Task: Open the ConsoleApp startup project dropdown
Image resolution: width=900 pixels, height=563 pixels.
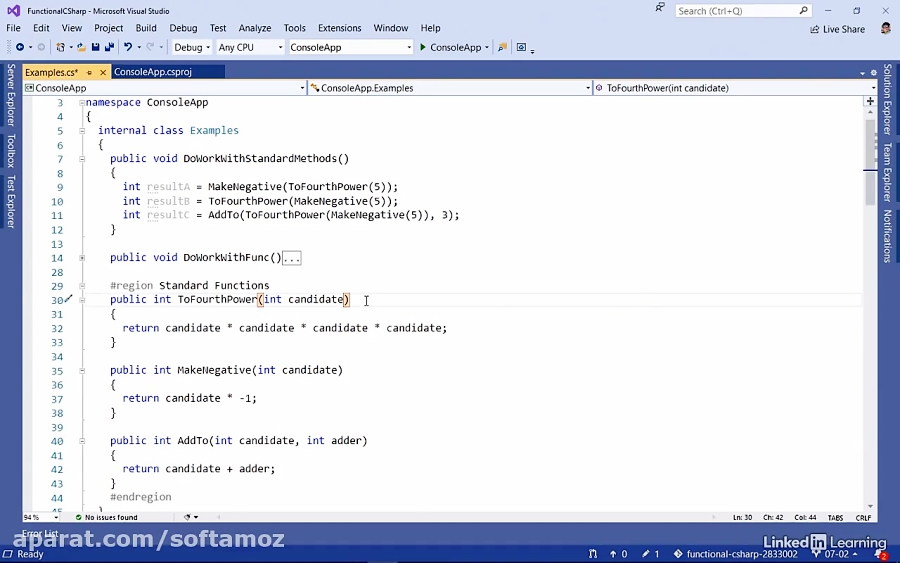Action: (350, 47)
